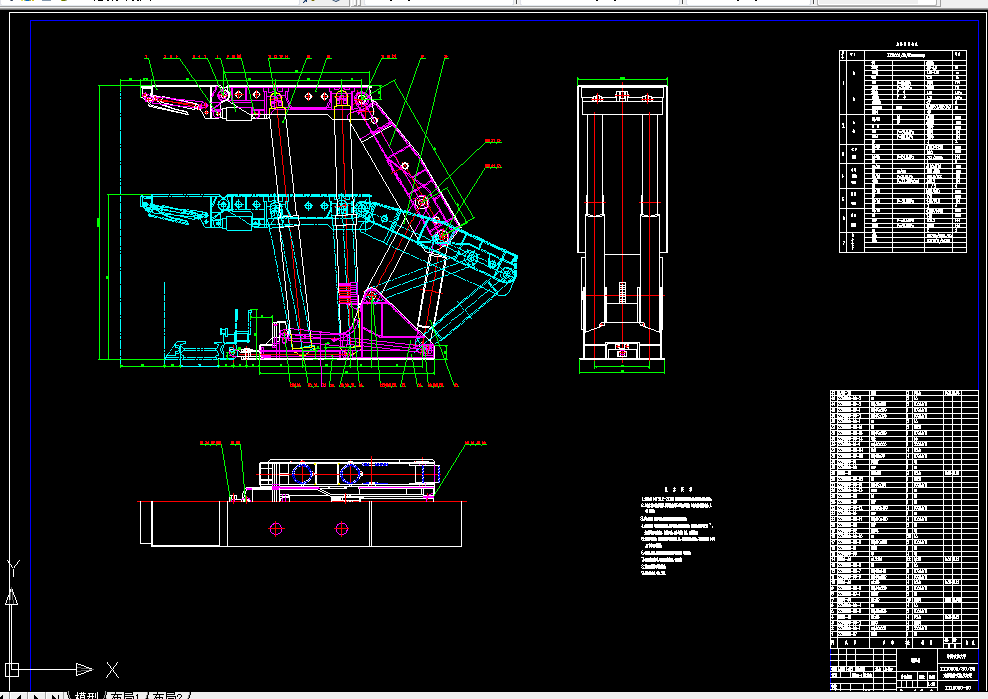Select the parts list table on right

904,519
